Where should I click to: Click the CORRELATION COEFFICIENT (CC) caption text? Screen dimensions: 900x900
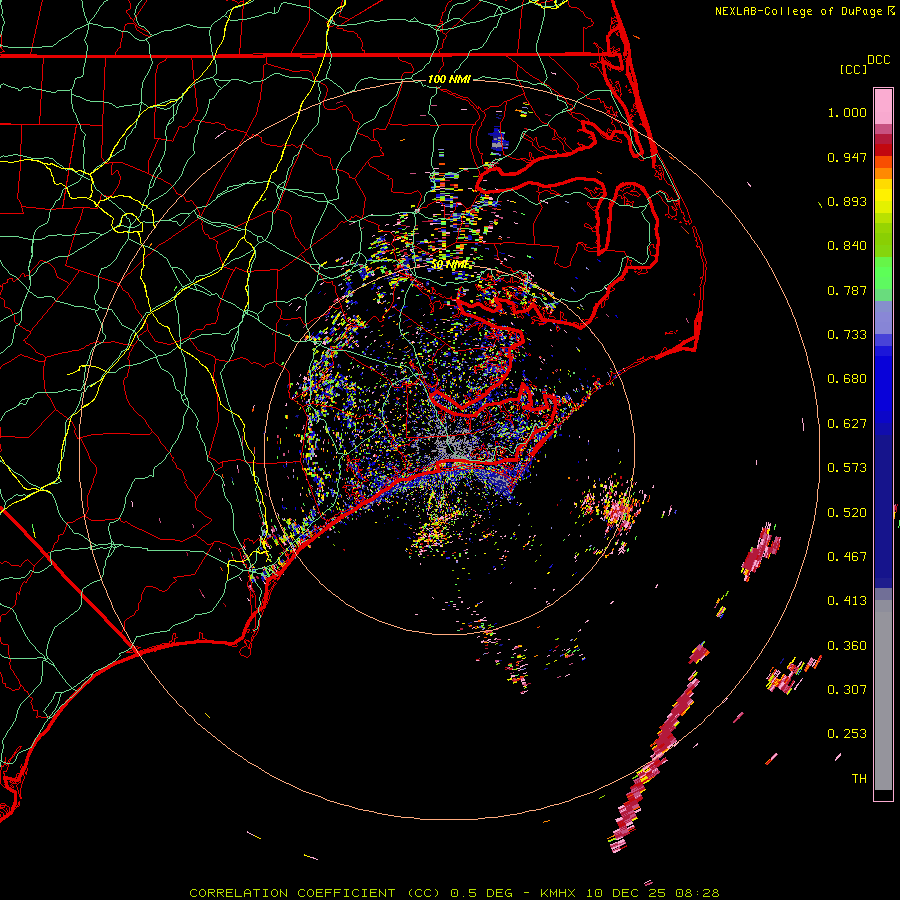[315, 893]
